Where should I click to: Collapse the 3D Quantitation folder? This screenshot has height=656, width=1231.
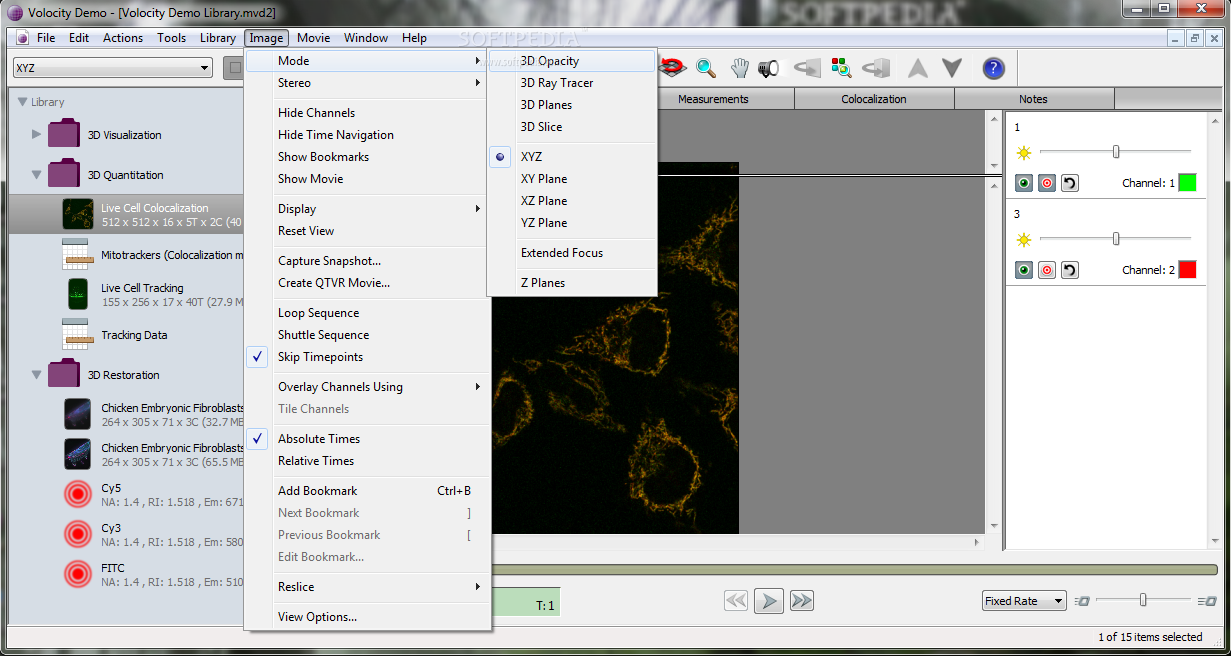[x=36, y=175]
